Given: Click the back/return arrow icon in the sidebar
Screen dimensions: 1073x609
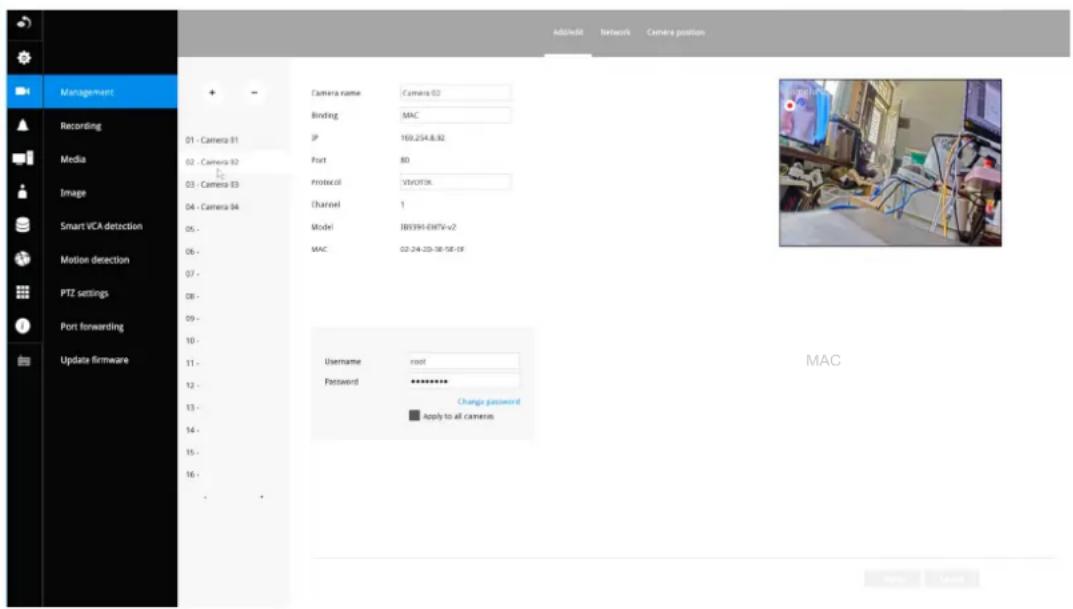Looking at the screenshot, I should pos(23,23).
